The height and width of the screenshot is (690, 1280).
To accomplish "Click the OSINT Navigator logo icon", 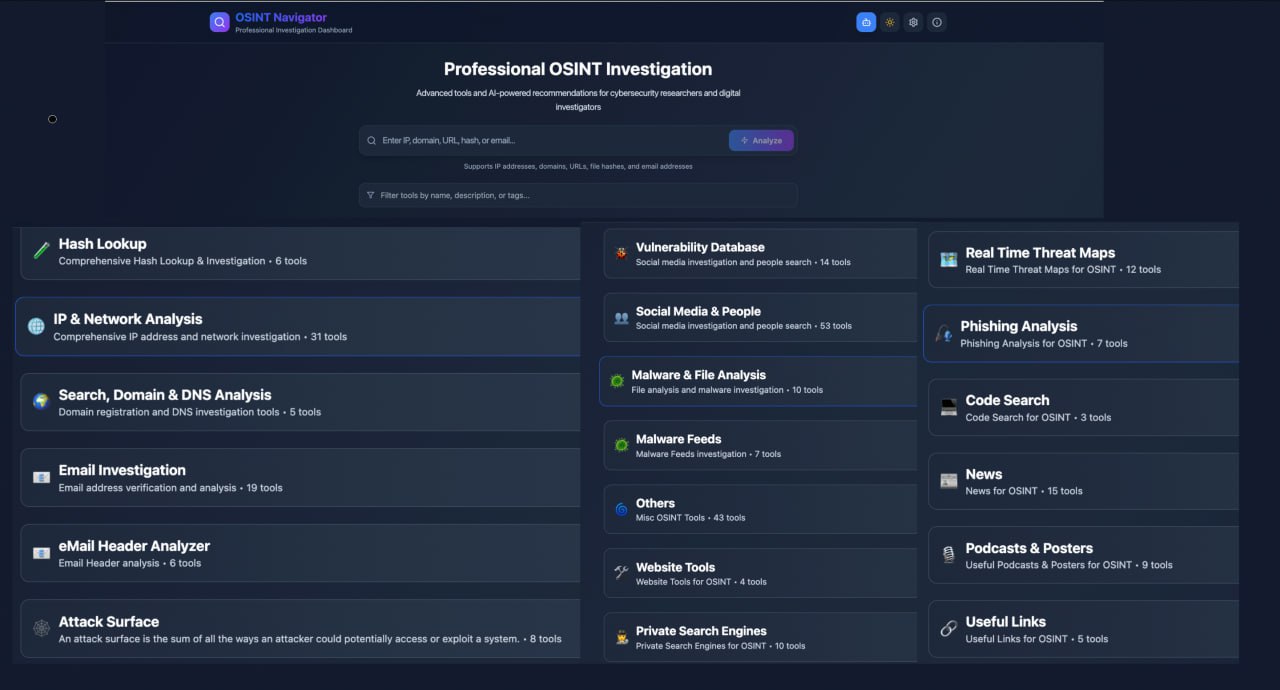I will click(219, 22).
